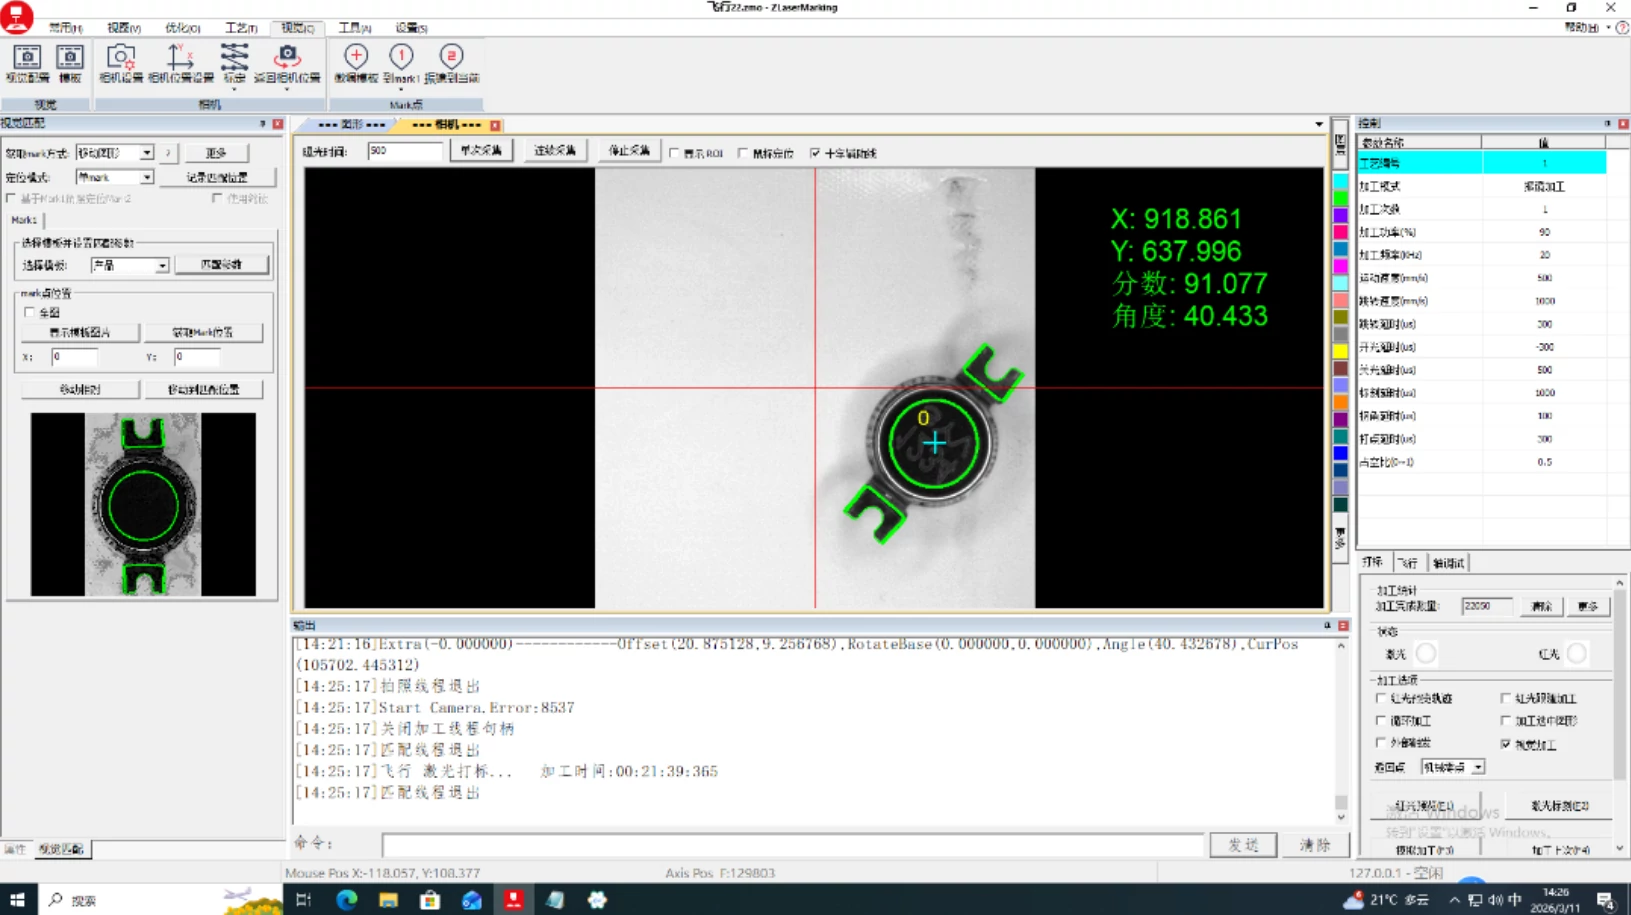Expand the return point dropdown
Image resolution: width=1631 pixels, height=915 pixels.
click(x=1478, y=767)
